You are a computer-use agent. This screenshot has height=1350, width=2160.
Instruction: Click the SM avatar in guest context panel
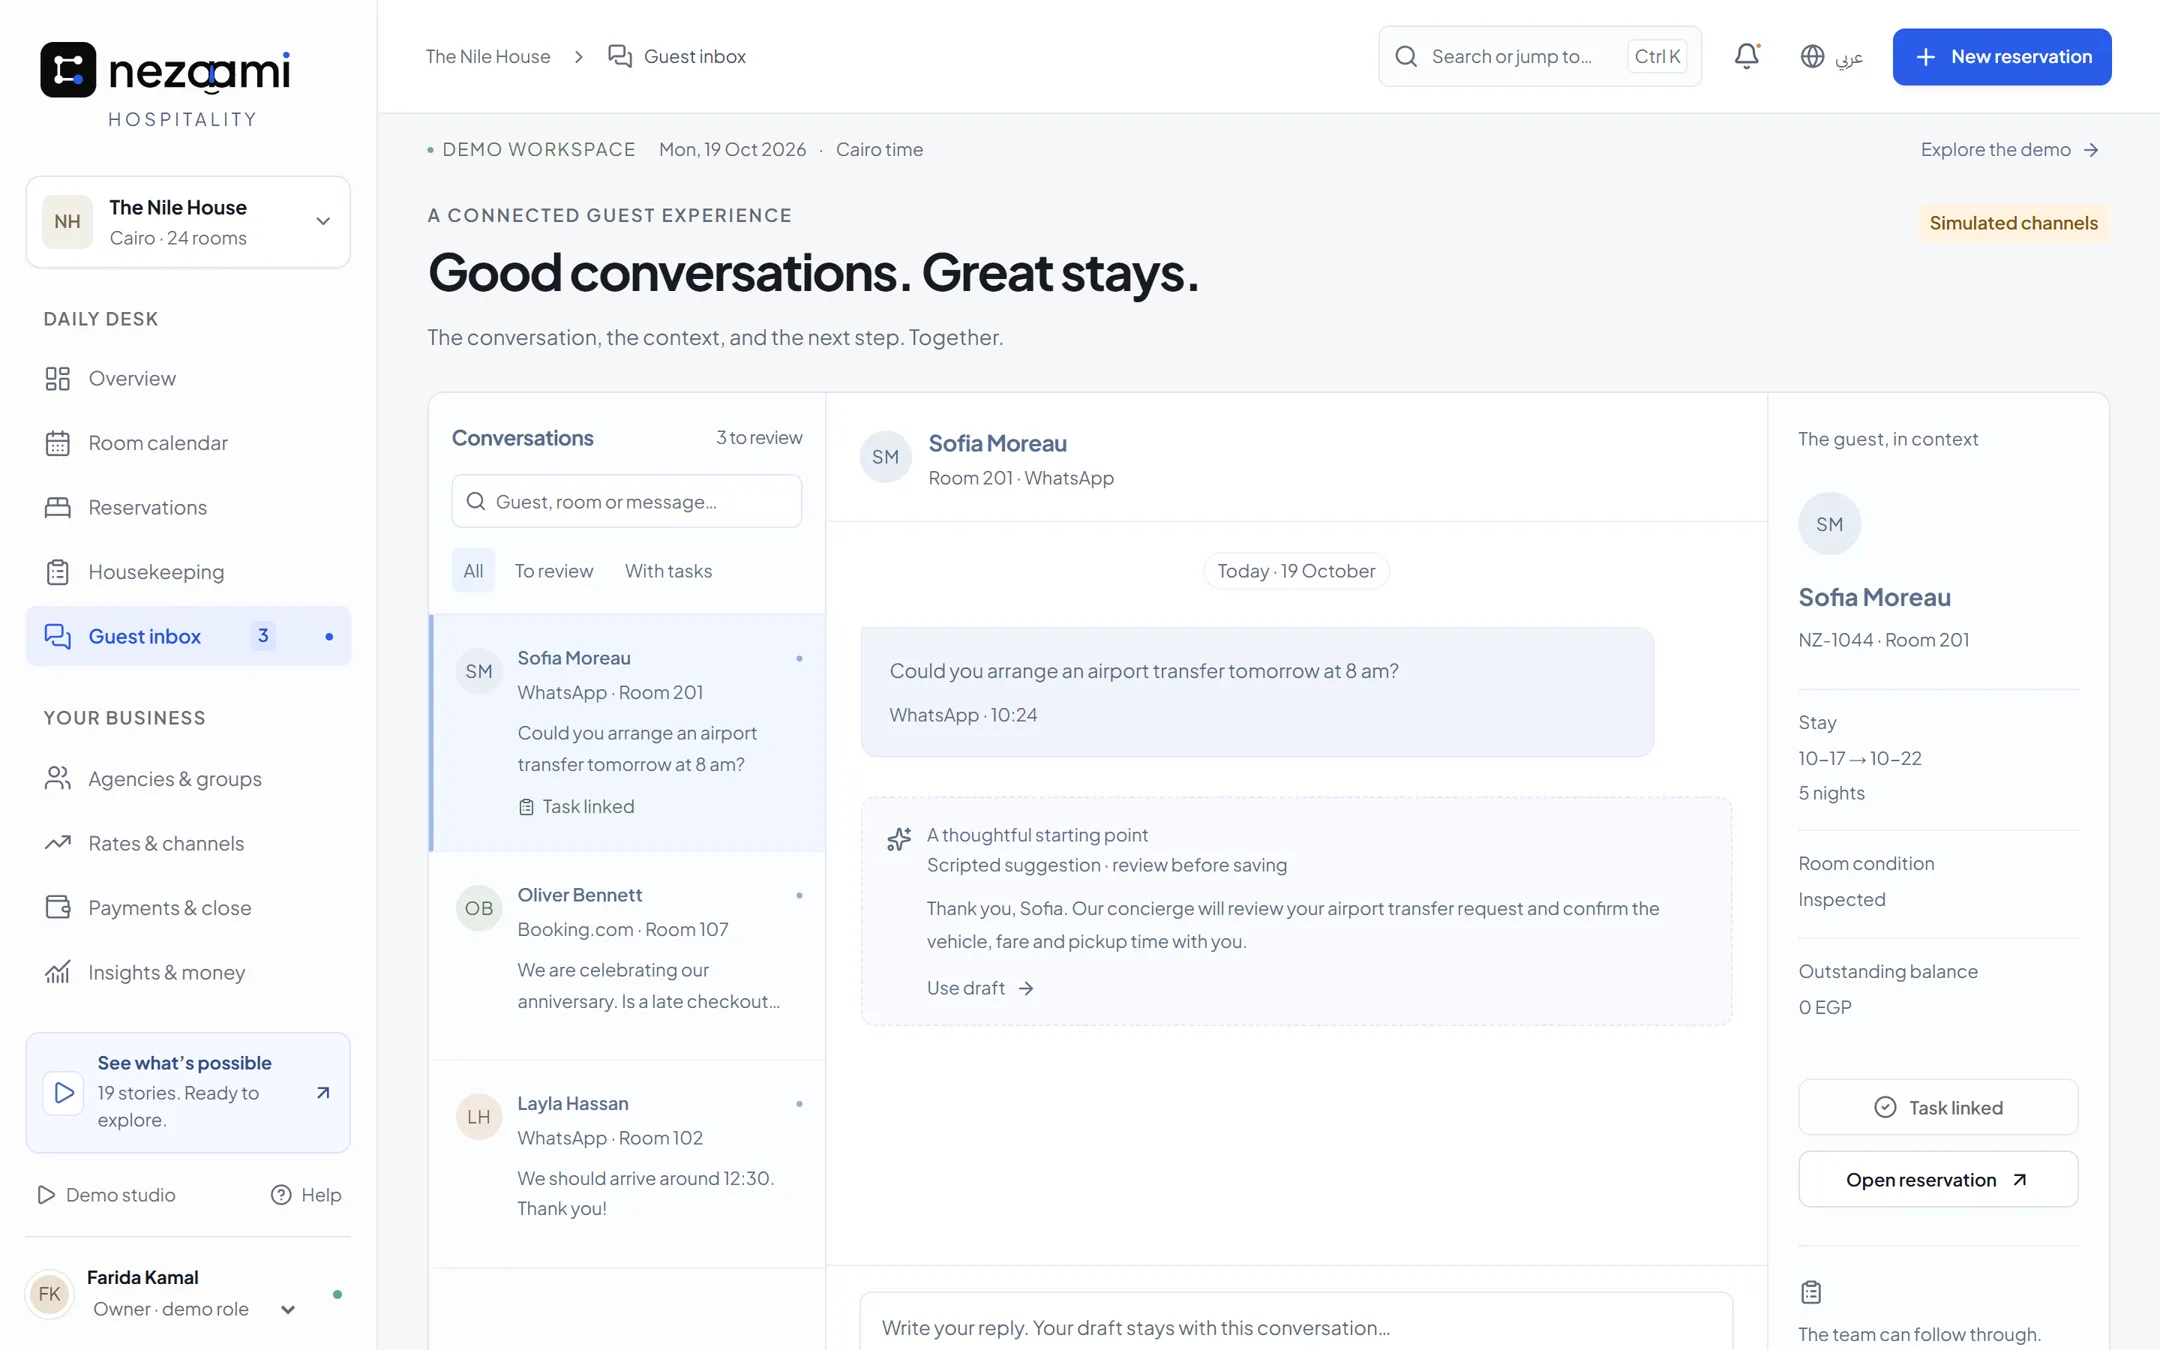coord(1829,524)
